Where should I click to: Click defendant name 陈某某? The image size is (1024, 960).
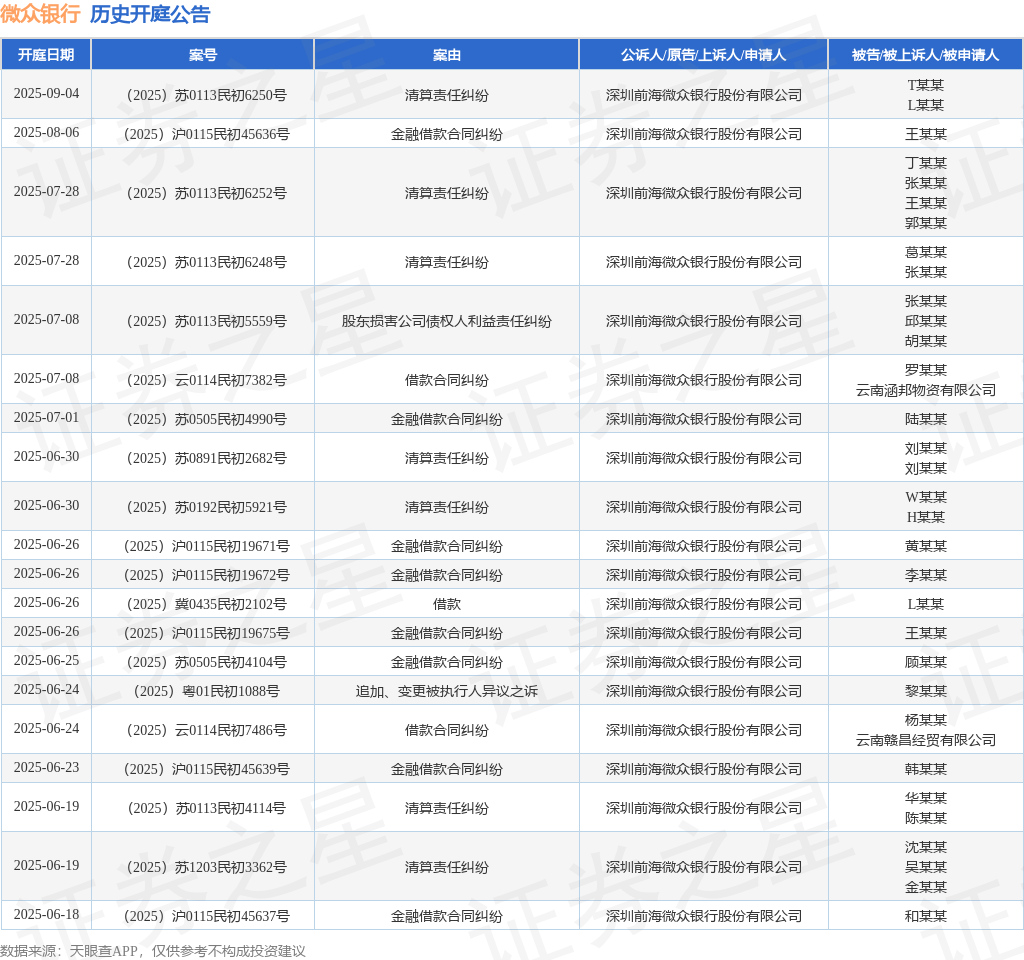(x=925, y=818)
